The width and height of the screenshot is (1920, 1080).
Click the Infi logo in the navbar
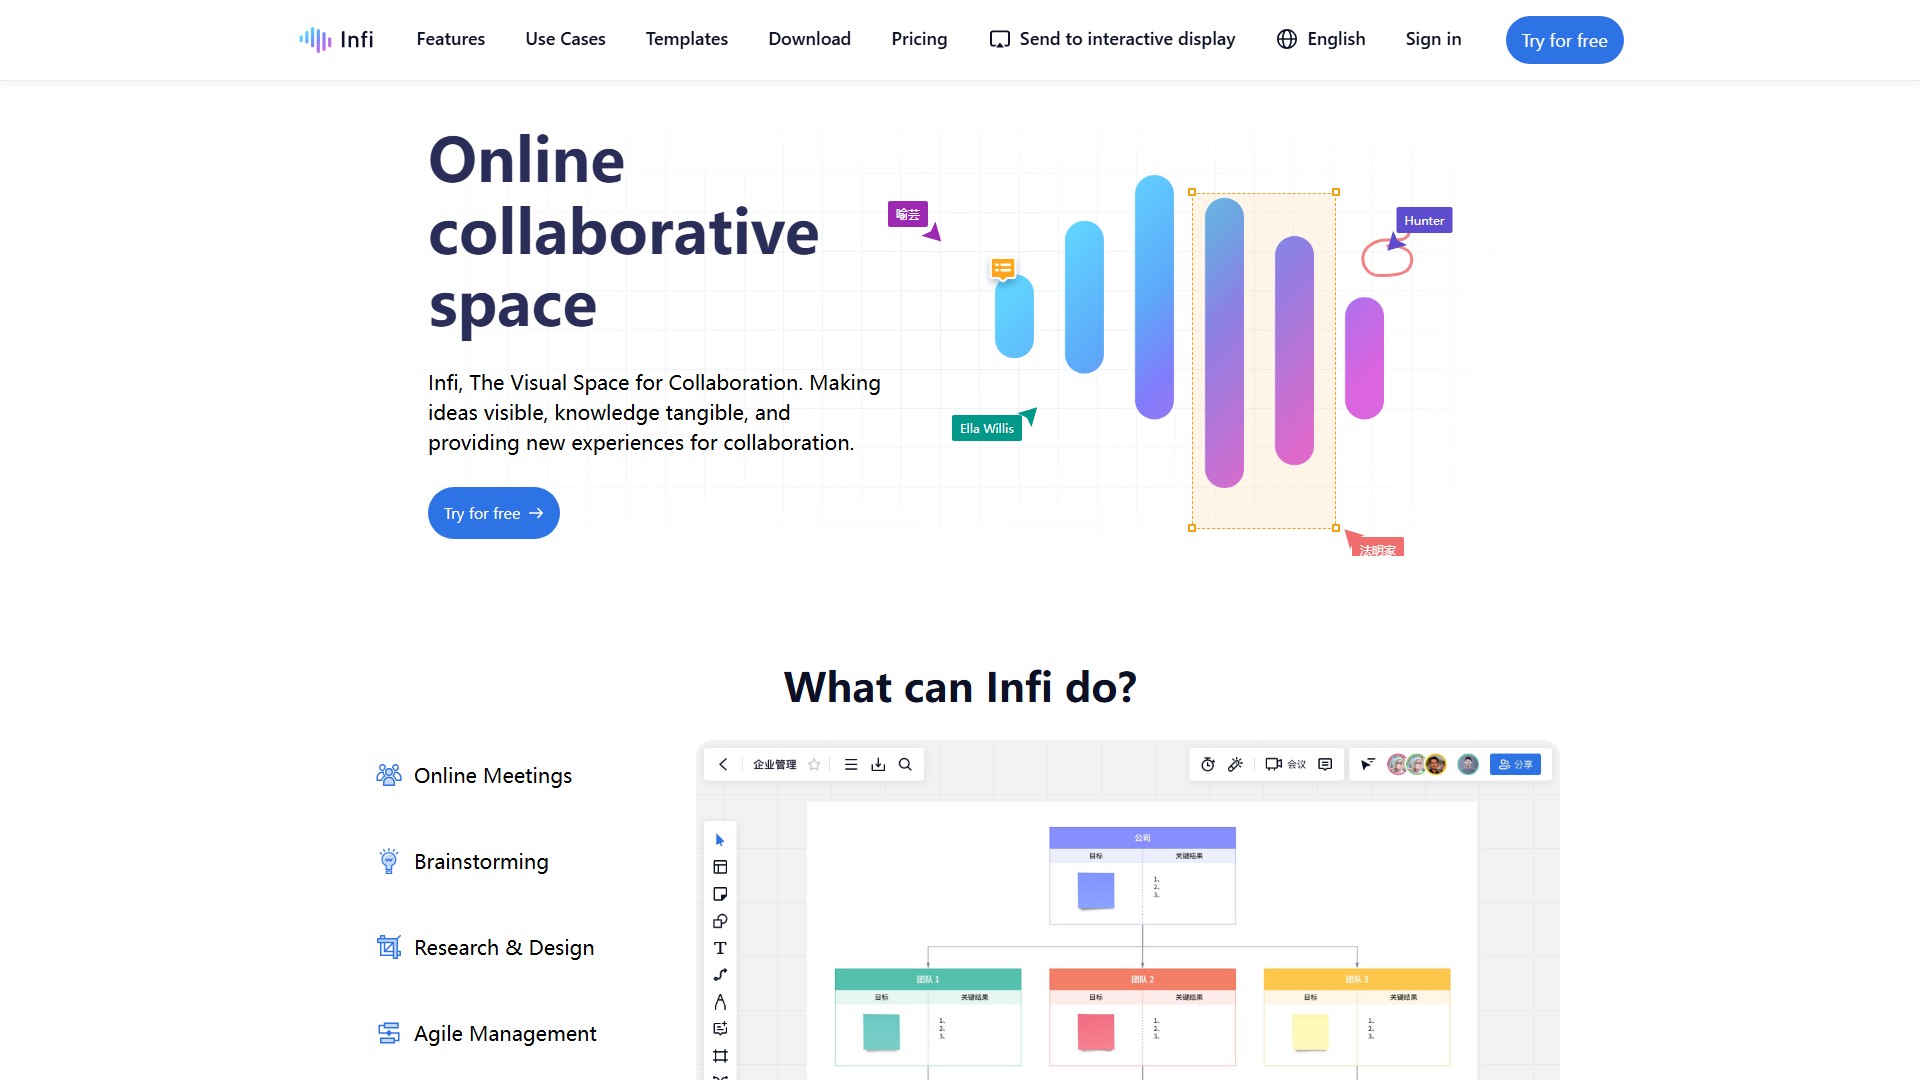click(336, 39)
